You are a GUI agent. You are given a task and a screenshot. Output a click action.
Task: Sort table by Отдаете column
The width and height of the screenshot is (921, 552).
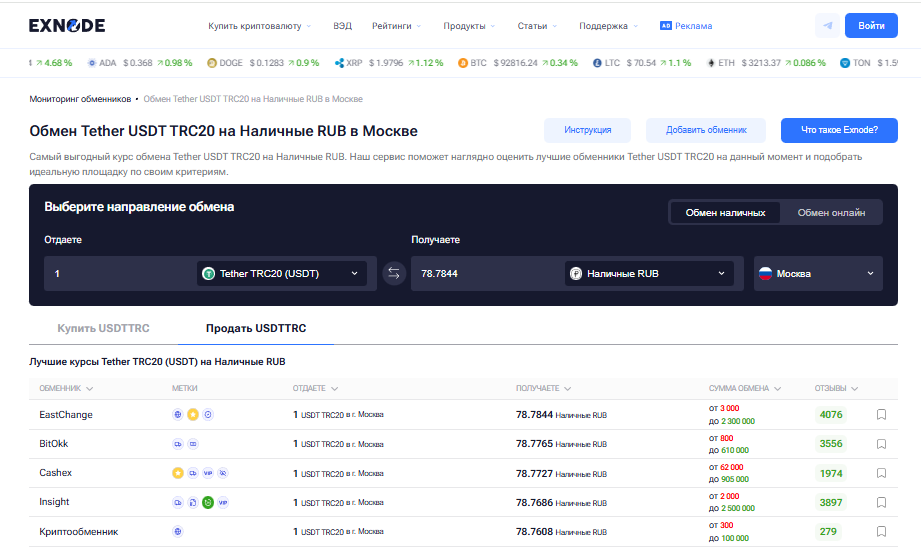click(315, 388)
